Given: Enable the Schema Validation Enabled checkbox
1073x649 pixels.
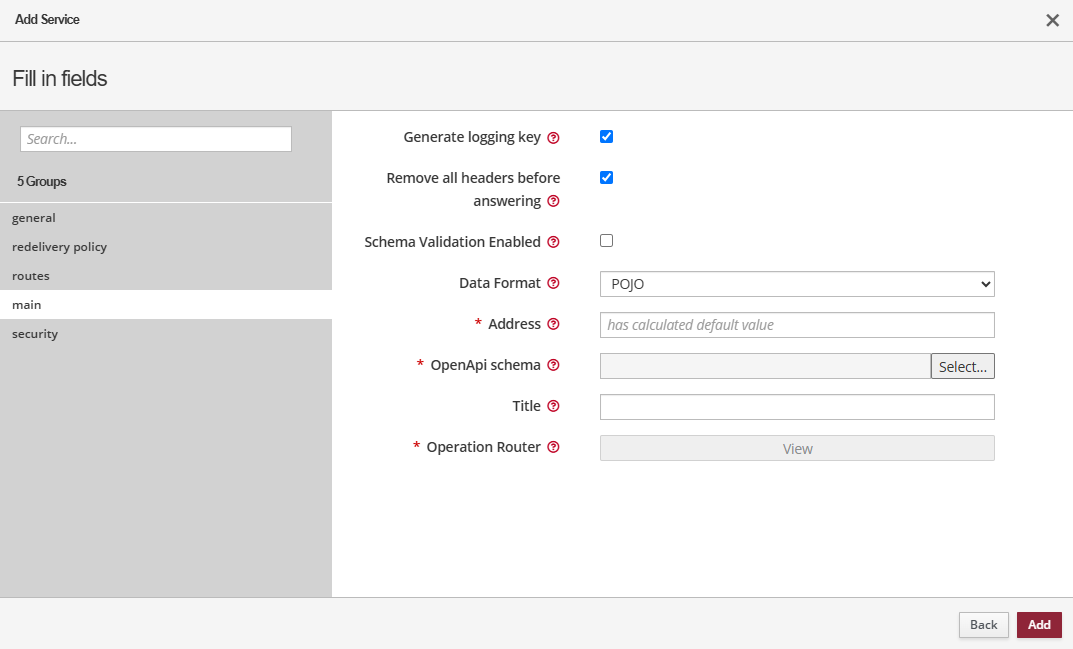Looking at the screenshot, I should tap(606, 241).
